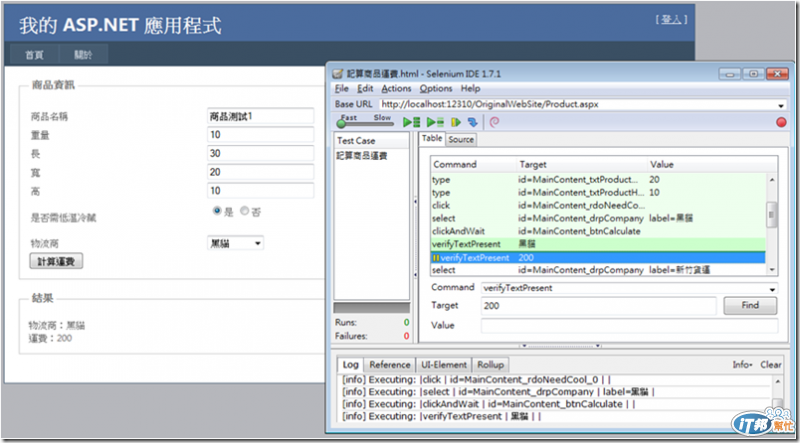Open the Help menu
800x443 pixels.
470,88
